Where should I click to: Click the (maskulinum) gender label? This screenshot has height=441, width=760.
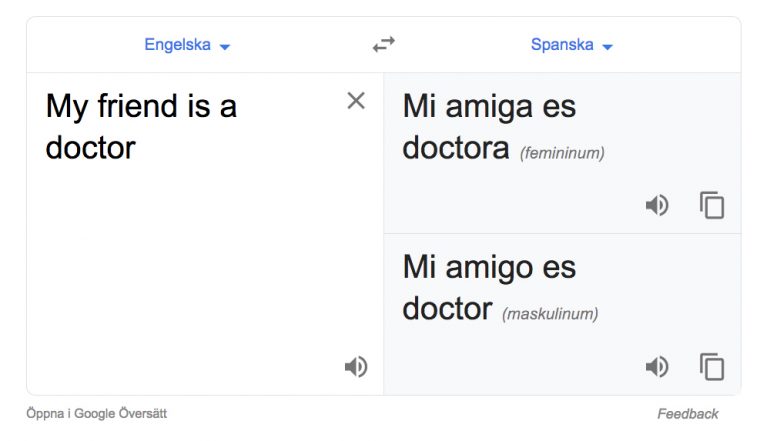point(550,314)
